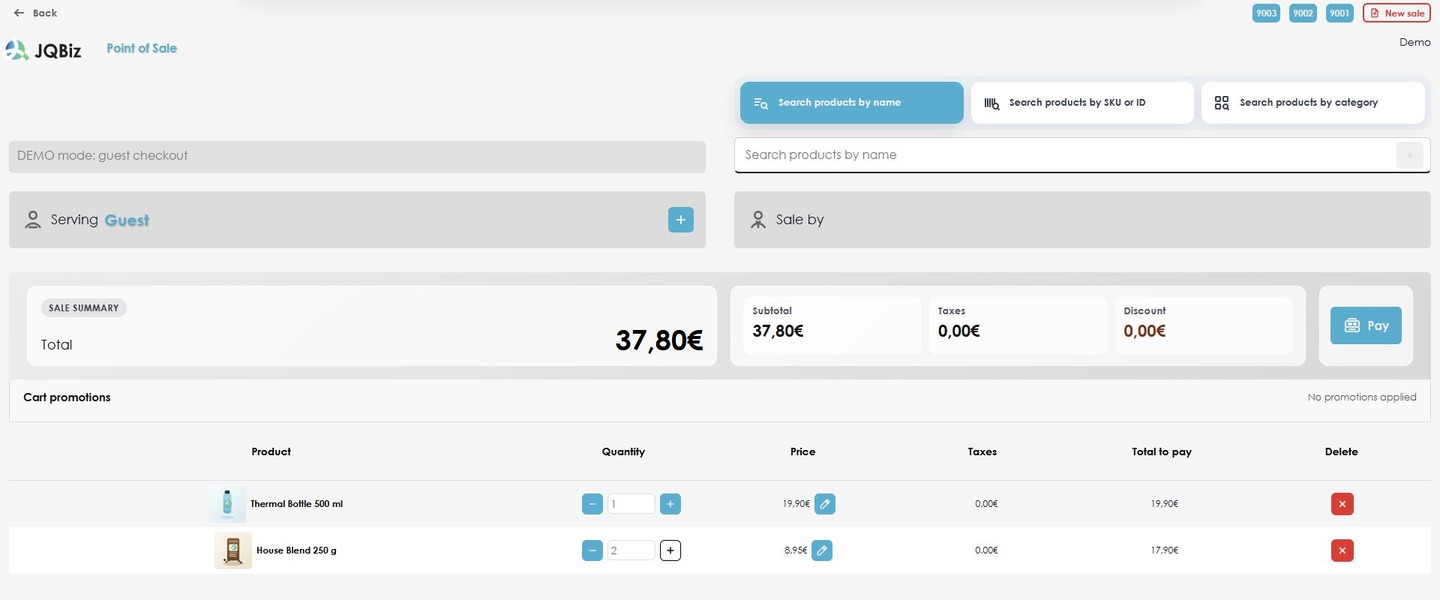Select Search products by SKU or ID
The width and height of the screenshot is (1440, 600).
[x=1082, y=103]
